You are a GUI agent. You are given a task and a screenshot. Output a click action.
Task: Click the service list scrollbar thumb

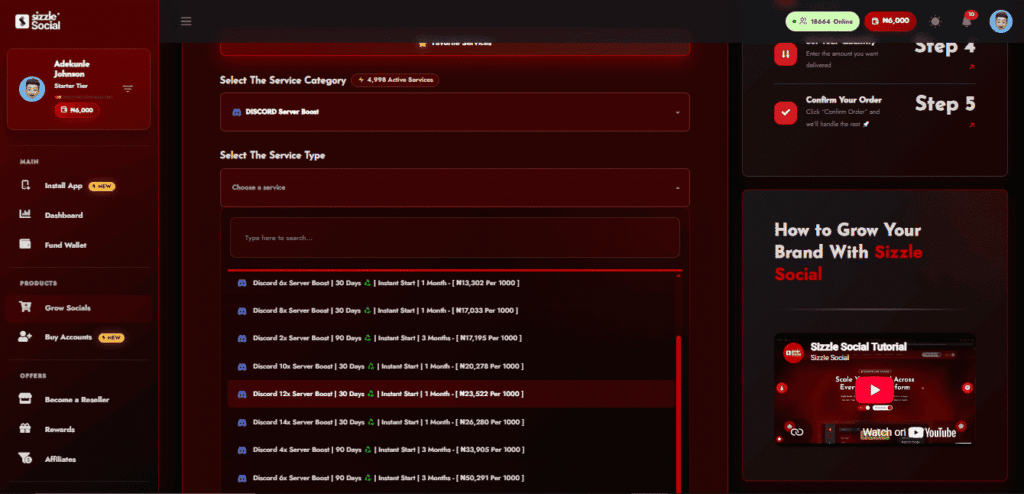point(678,415)
